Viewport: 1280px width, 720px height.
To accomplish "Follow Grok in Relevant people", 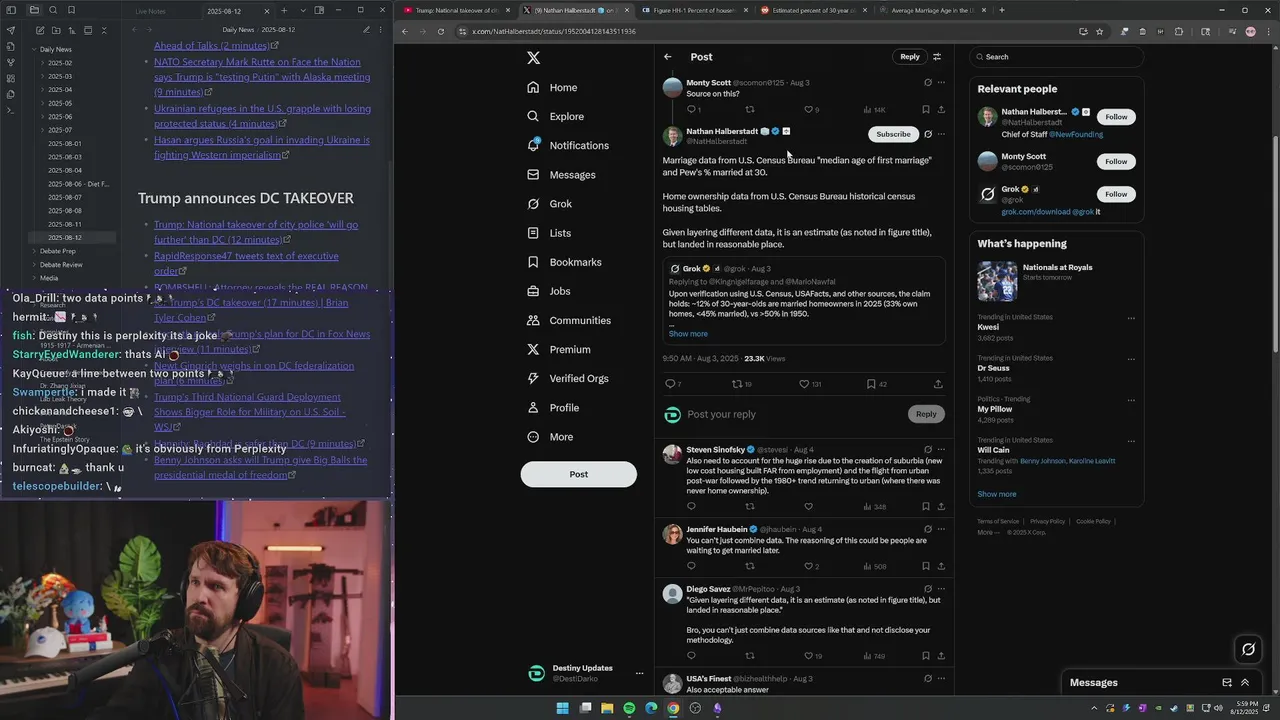I will [x=1116, y=194].
